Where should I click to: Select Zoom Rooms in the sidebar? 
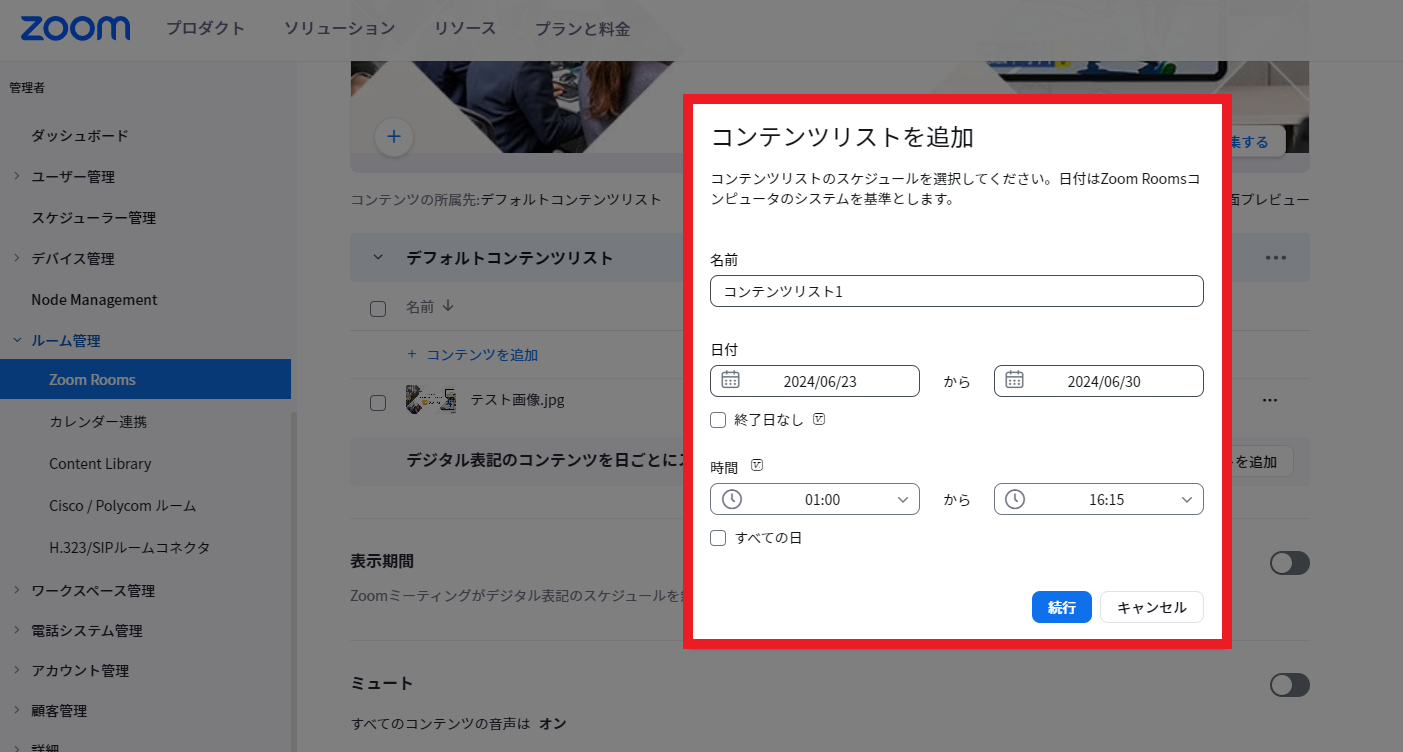point(145,379)
